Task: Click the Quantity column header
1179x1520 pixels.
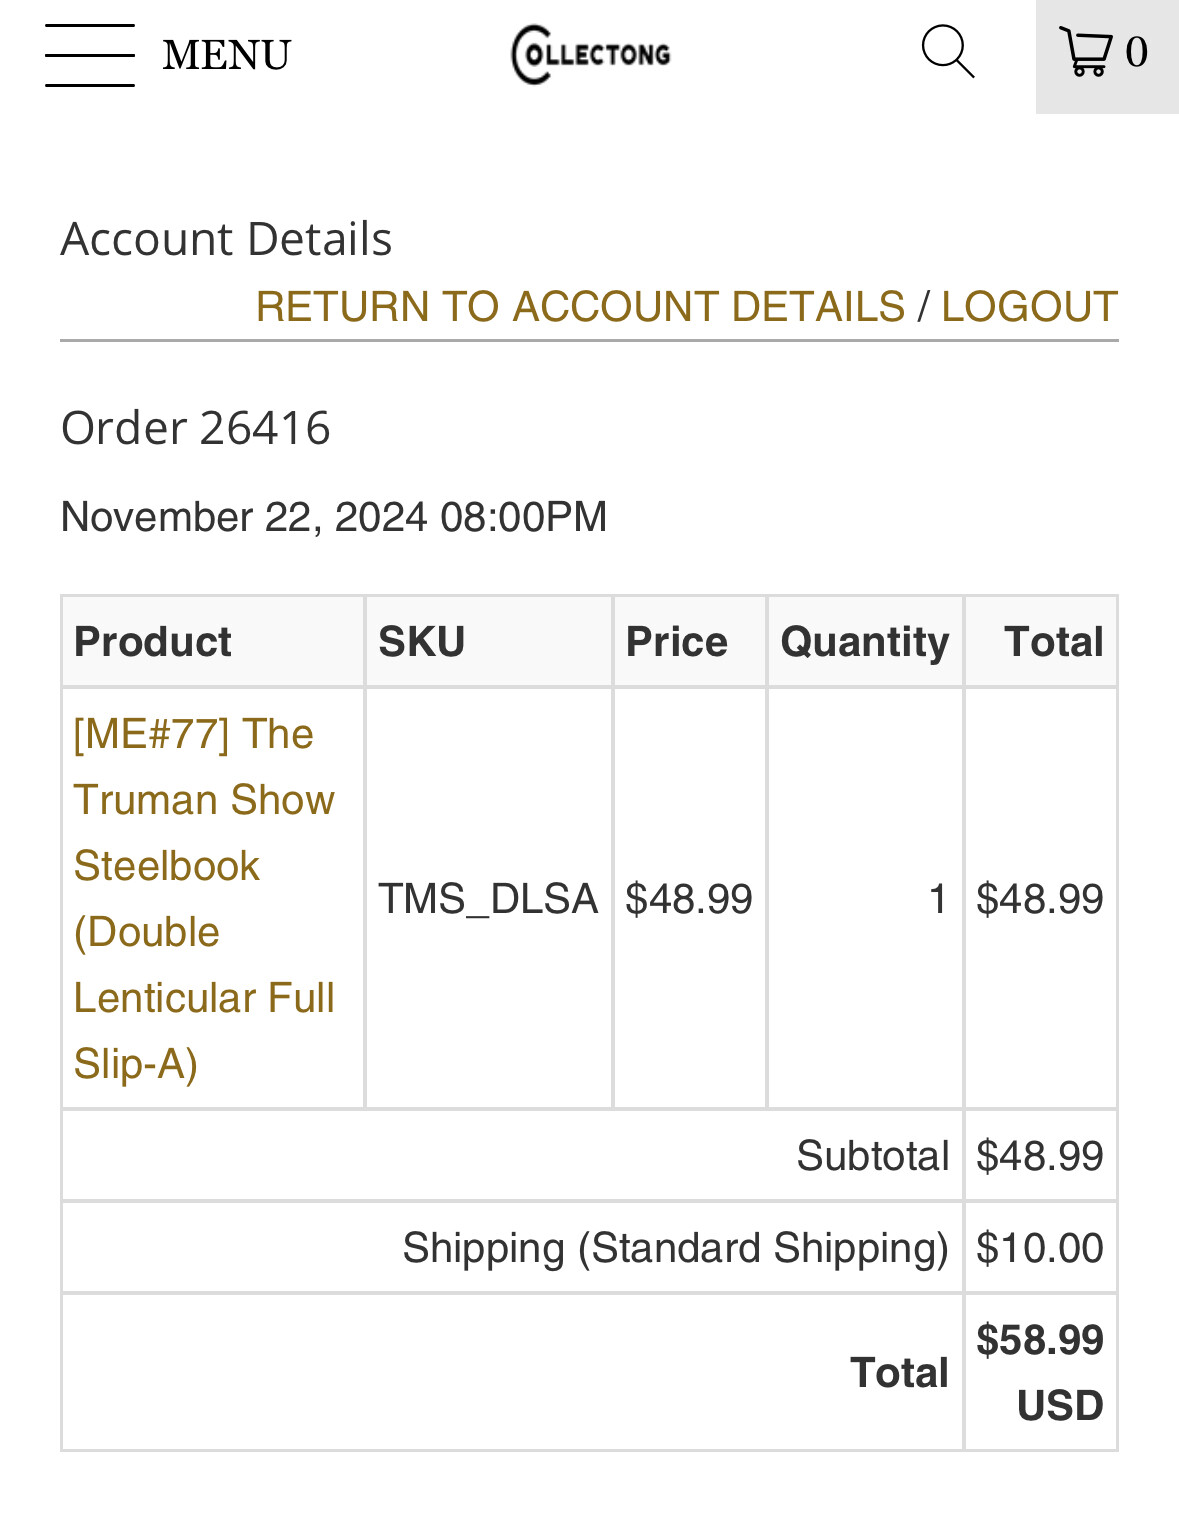Action: tap(864, 642)
